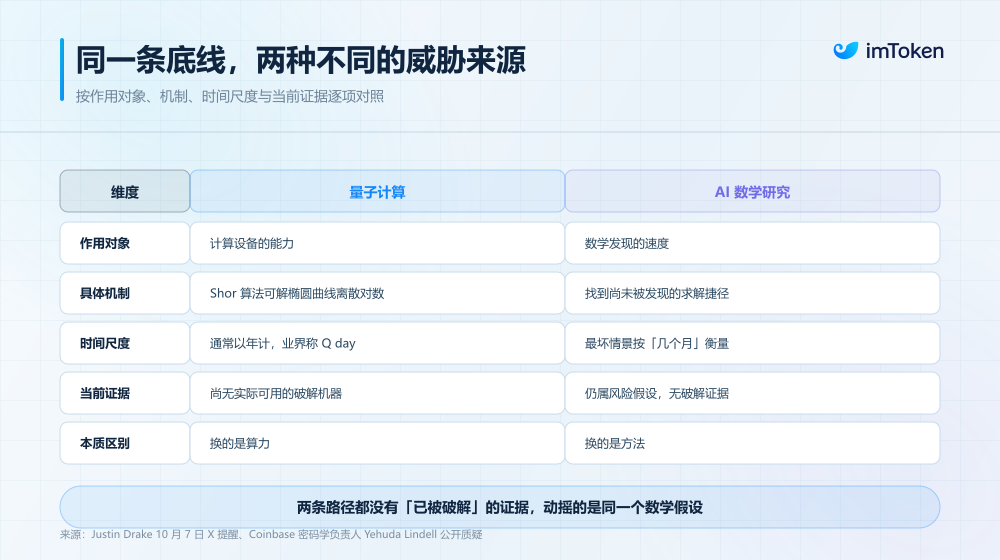This screenshot has height=560, width=1000.
Task: Click the cell '最坏情景按「几个月」衡量'
Action: (752, 343)
